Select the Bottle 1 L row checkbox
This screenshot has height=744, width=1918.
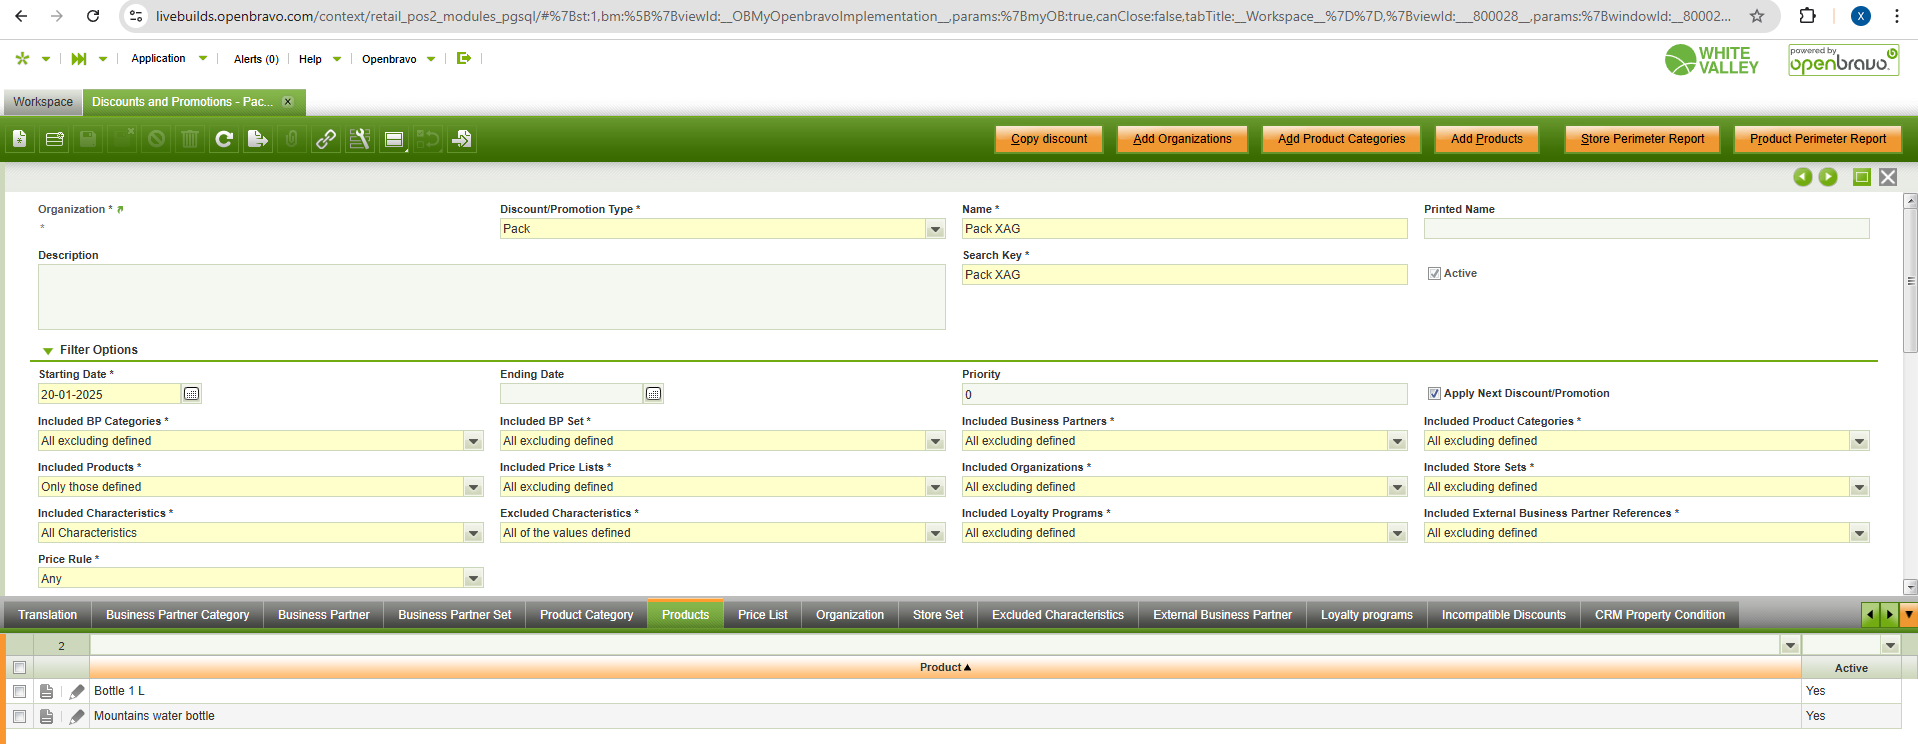pos(19,691)
